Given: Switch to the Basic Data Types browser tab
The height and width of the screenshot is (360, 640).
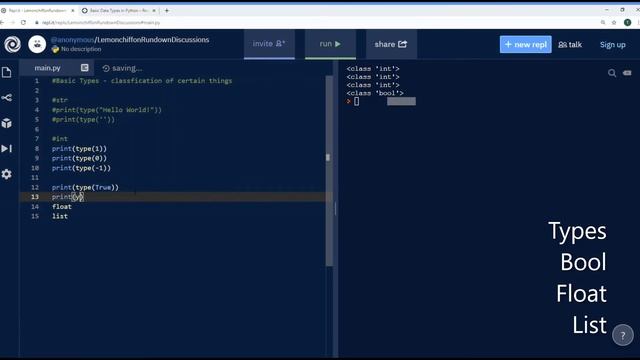Looking at the screenshot, I should pos(118,10).
